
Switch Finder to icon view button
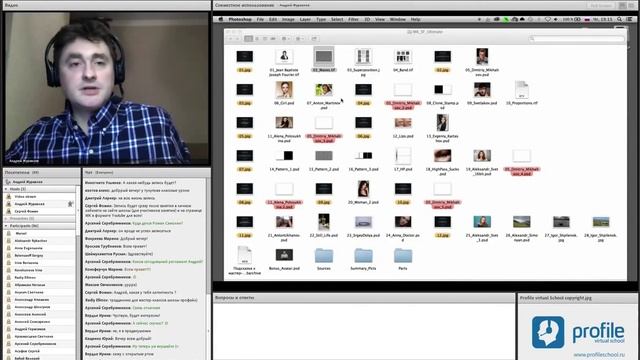point(248,38)
